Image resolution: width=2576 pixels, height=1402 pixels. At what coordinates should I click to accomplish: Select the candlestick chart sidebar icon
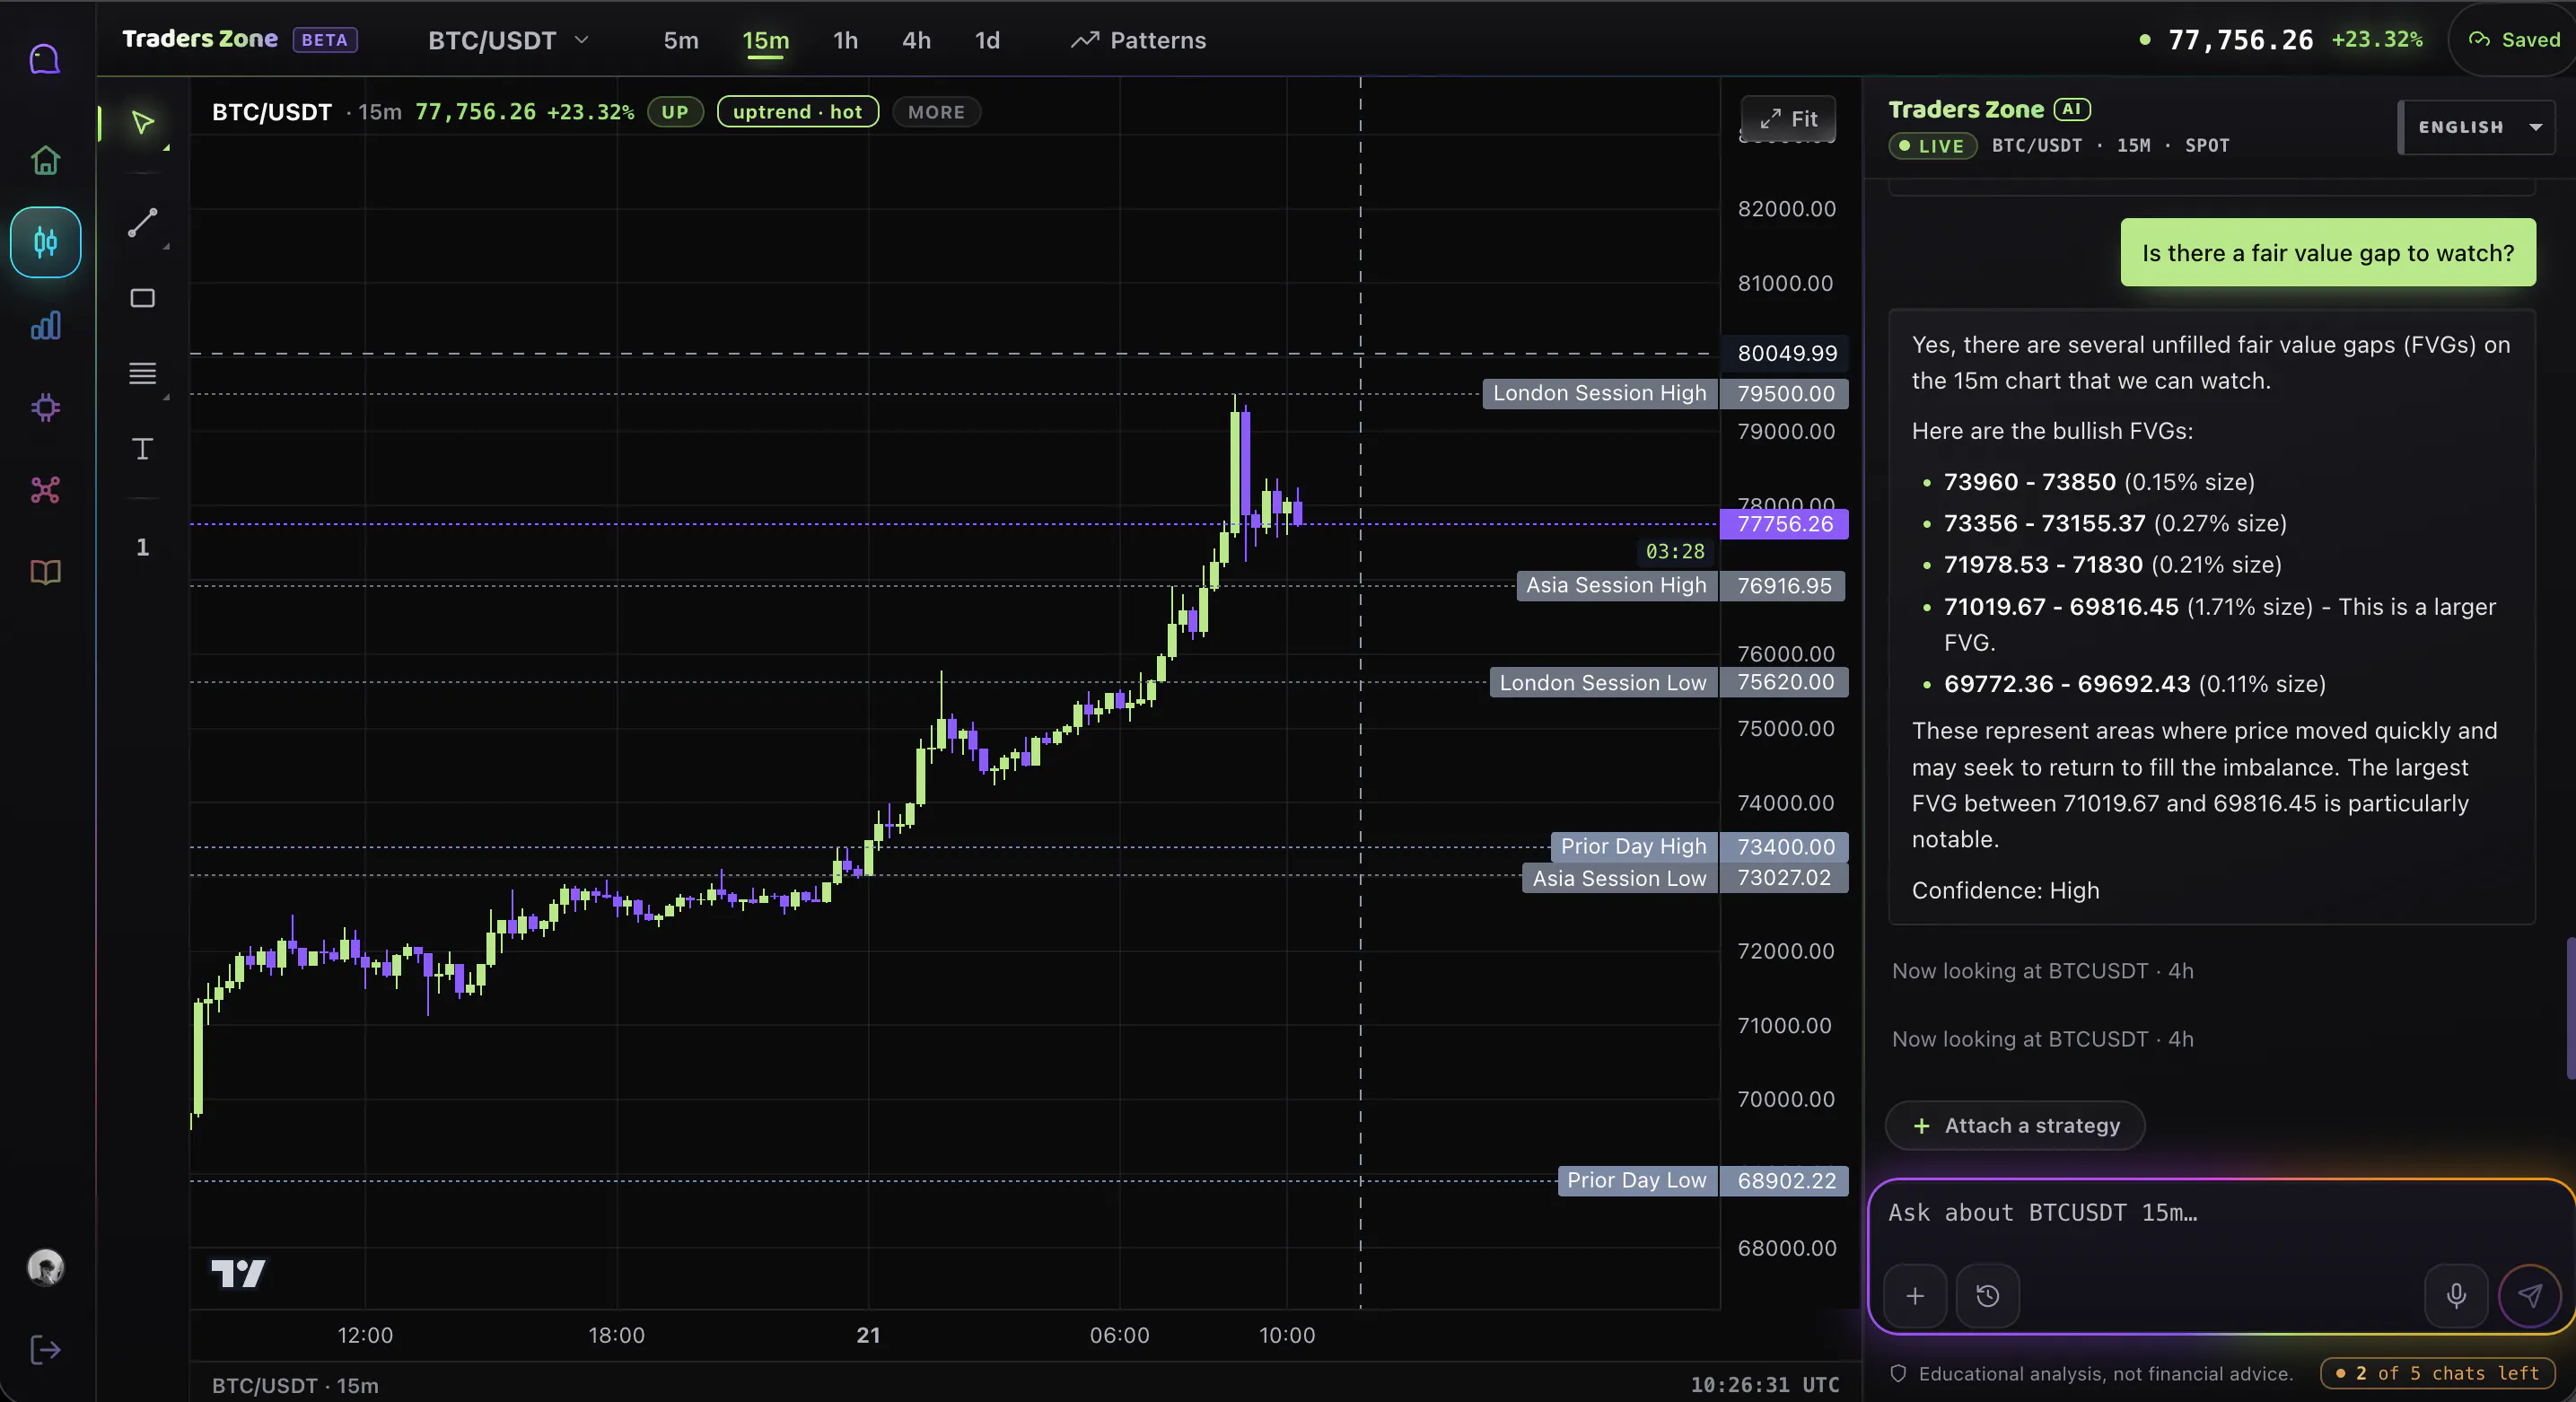pos(46,242)
